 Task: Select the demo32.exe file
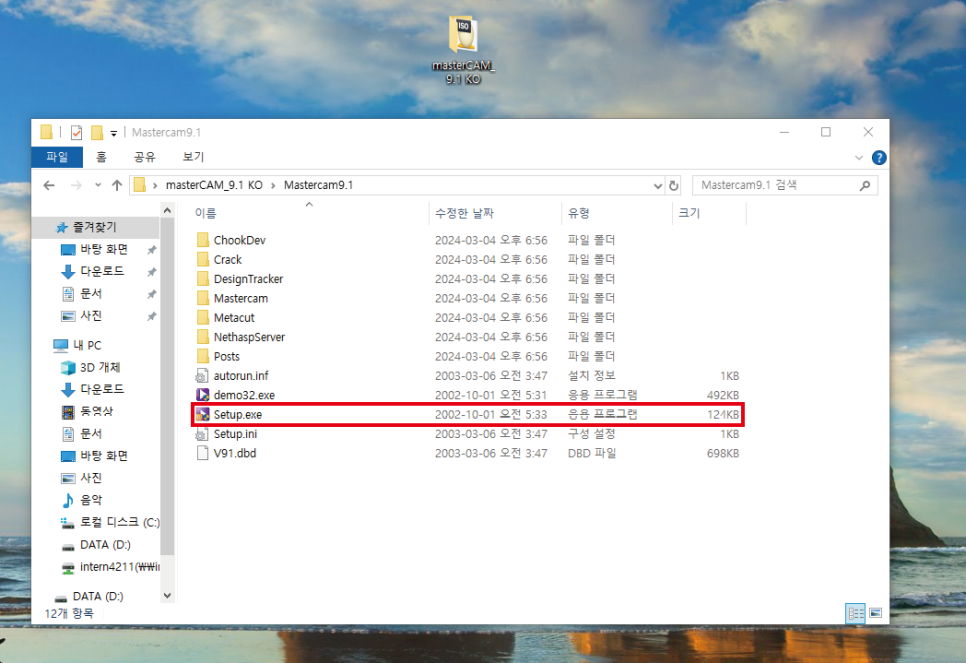pos(244,395)
